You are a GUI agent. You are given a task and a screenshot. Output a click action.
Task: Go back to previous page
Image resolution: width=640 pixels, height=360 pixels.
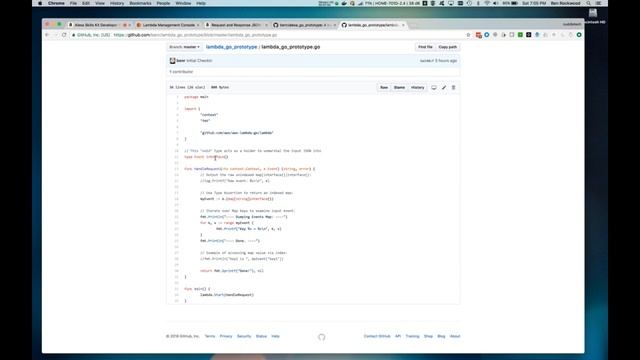tap(47, 35)
